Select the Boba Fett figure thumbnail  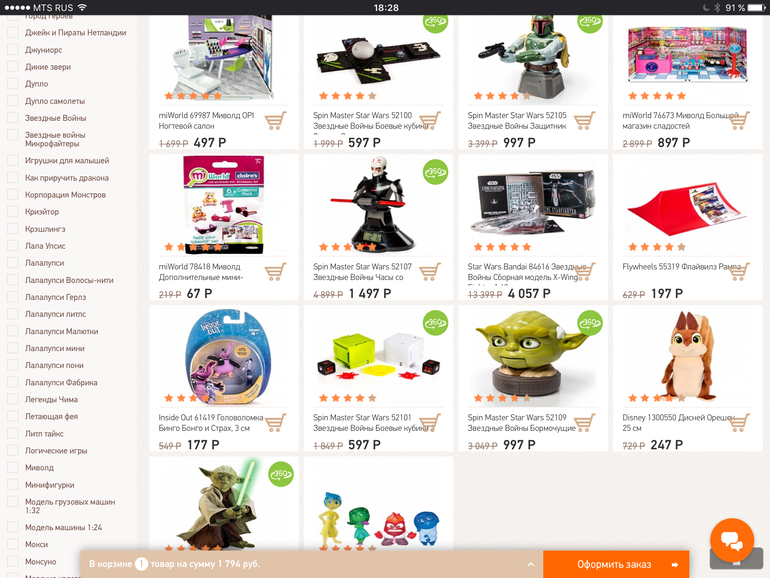click(x=533, y=58)
